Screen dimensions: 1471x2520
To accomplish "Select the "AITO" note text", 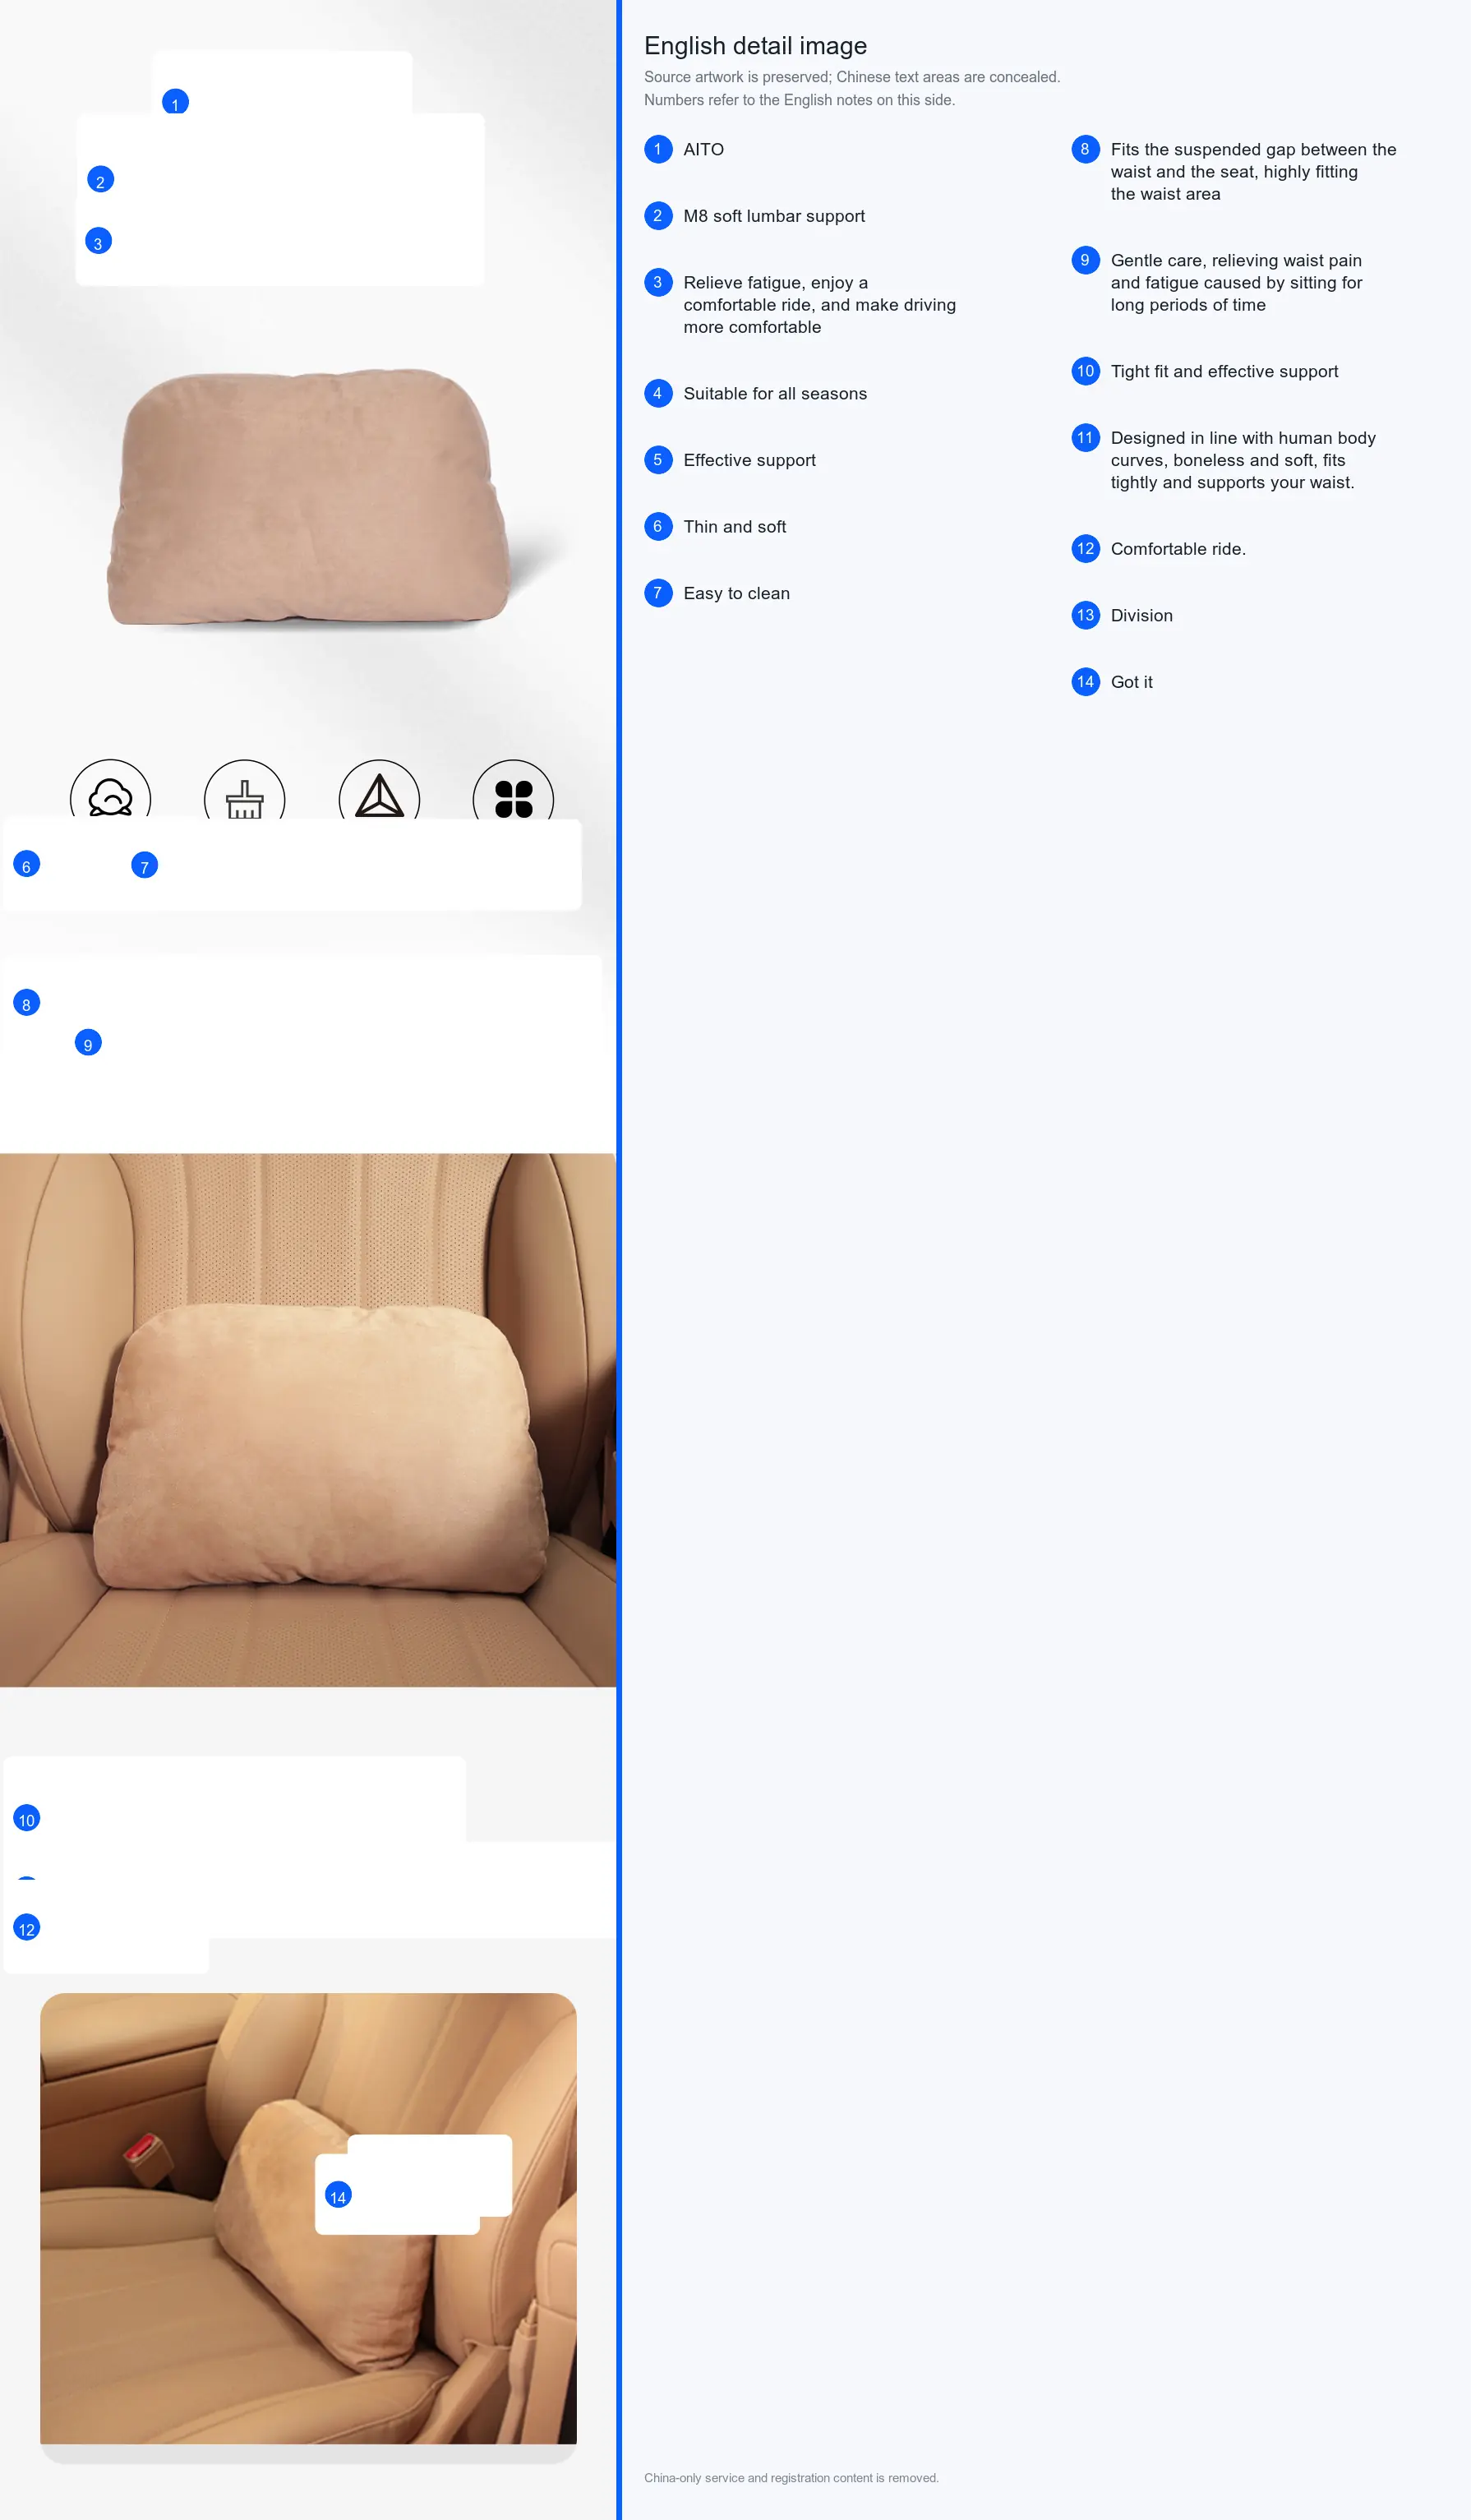I will click(x=703, y=149).
